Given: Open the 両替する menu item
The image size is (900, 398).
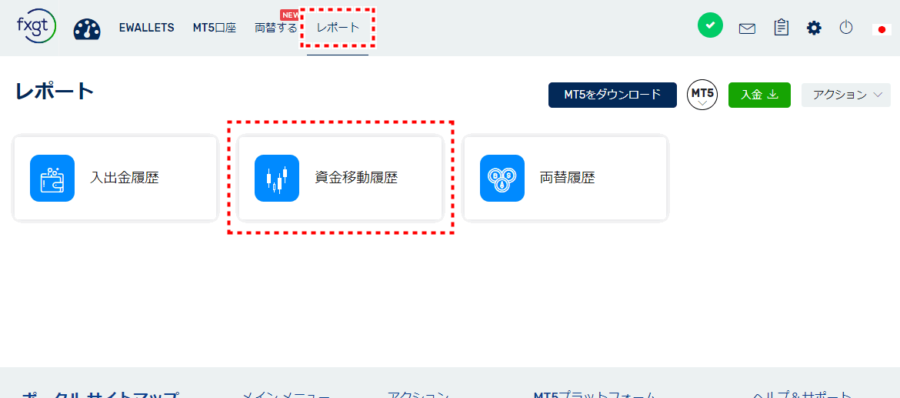Looking at the screenshot, I should click(x=276, y=28).
